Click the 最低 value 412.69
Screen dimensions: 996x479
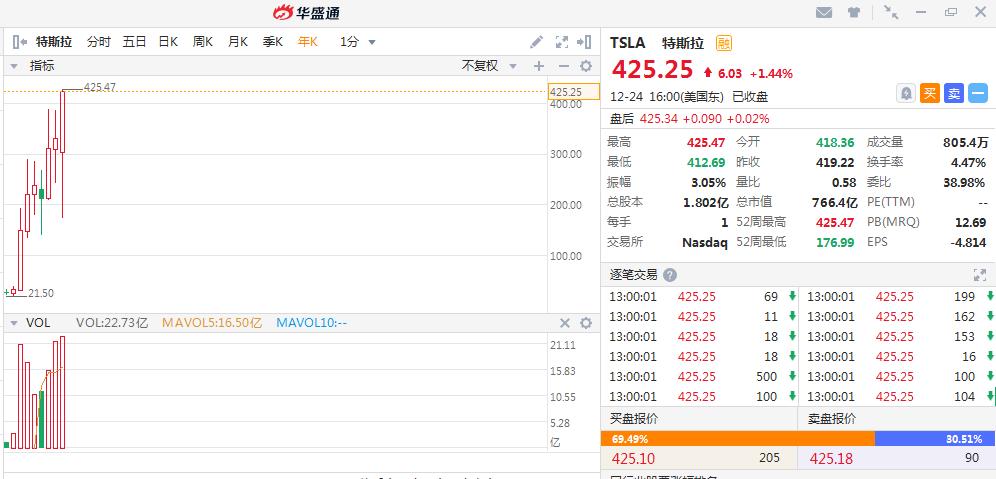[706, 163]
